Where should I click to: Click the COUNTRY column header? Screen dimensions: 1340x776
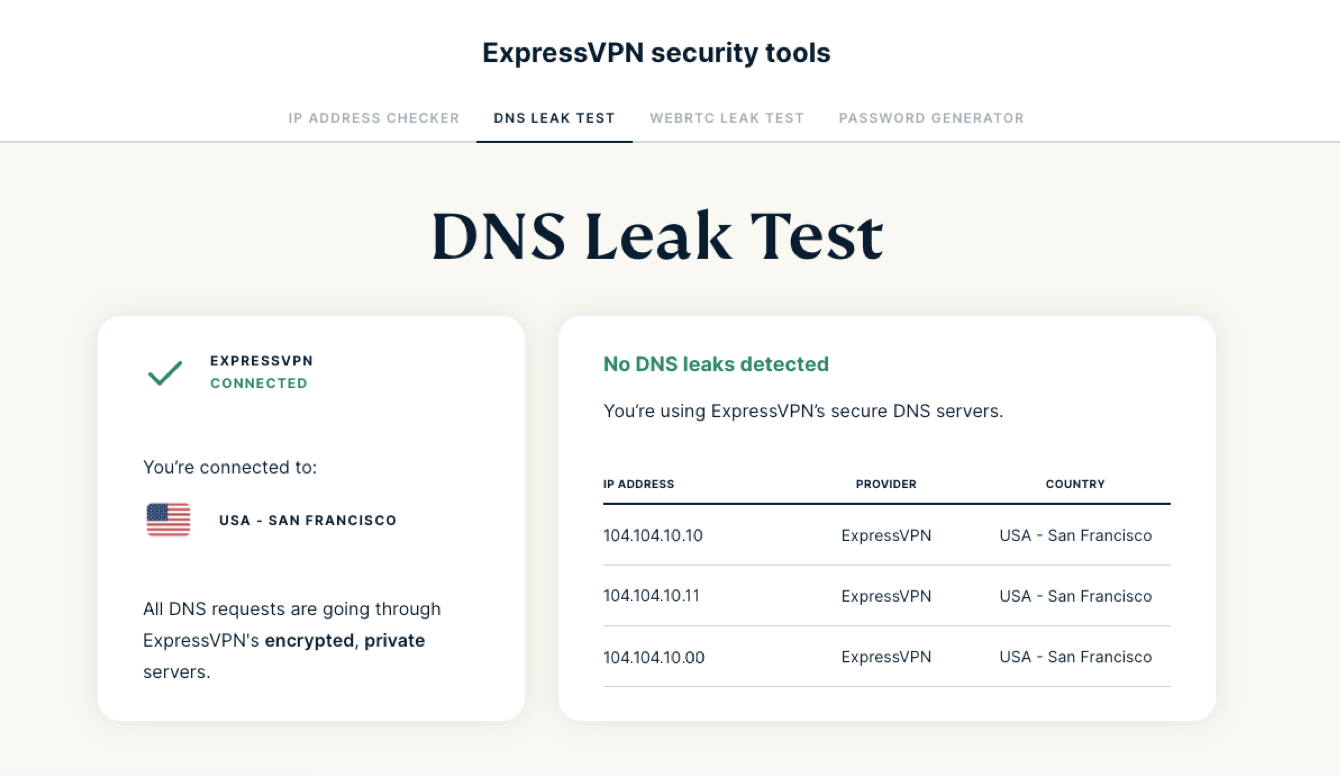(x=1075, y=484)
